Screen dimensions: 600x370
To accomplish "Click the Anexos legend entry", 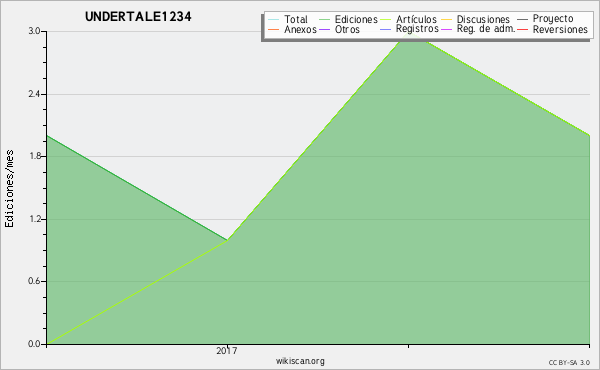I will pyautogui.click(x=292, y=29).
